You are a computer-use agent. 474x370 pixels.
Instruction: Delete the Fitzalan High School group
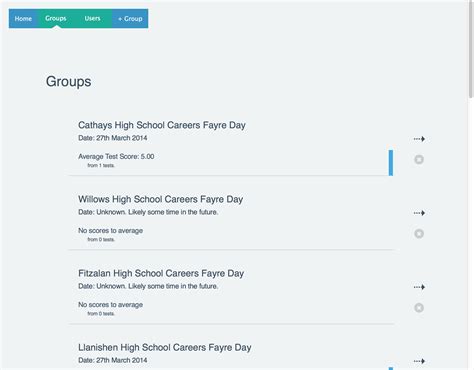(x=419, y=308)
